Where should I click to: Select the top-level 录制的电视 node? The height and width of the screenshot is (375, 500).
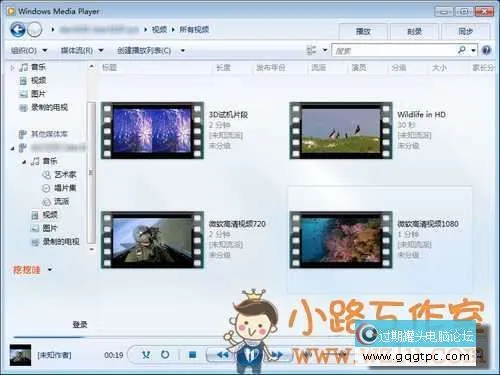click(49, 107)
